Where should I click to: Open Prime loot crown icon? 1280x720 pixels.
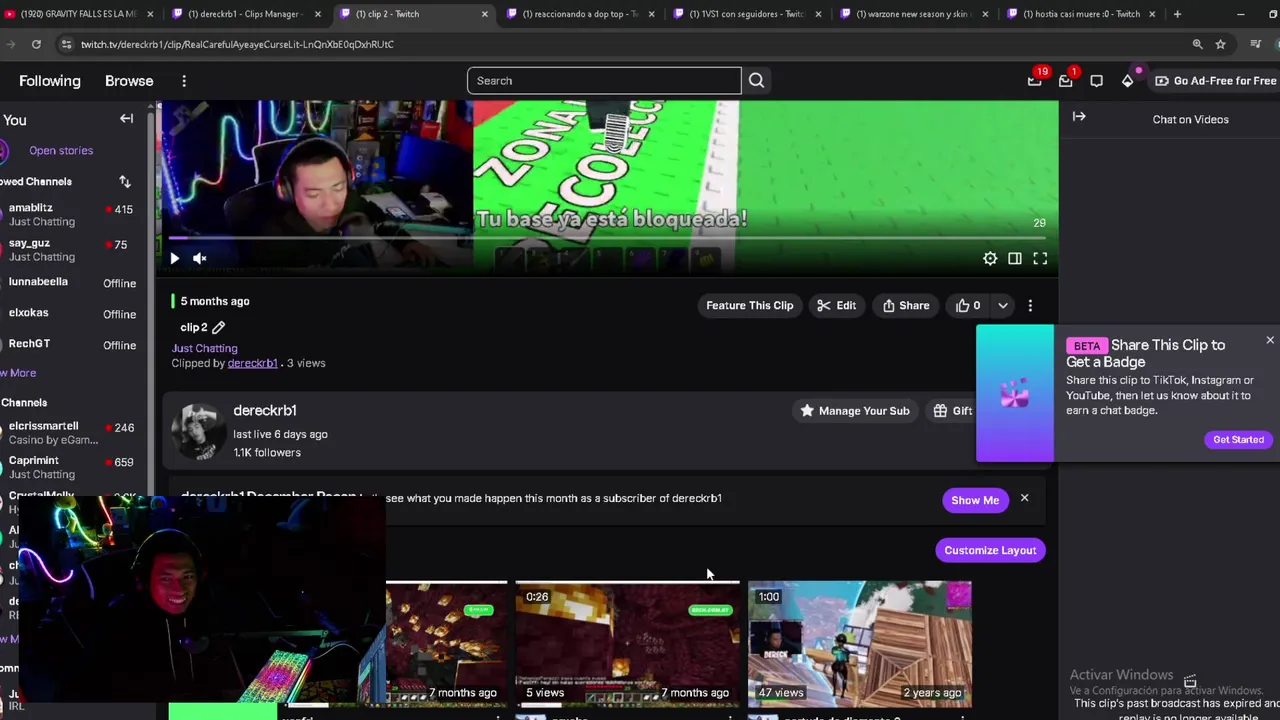click(1034, 81)
